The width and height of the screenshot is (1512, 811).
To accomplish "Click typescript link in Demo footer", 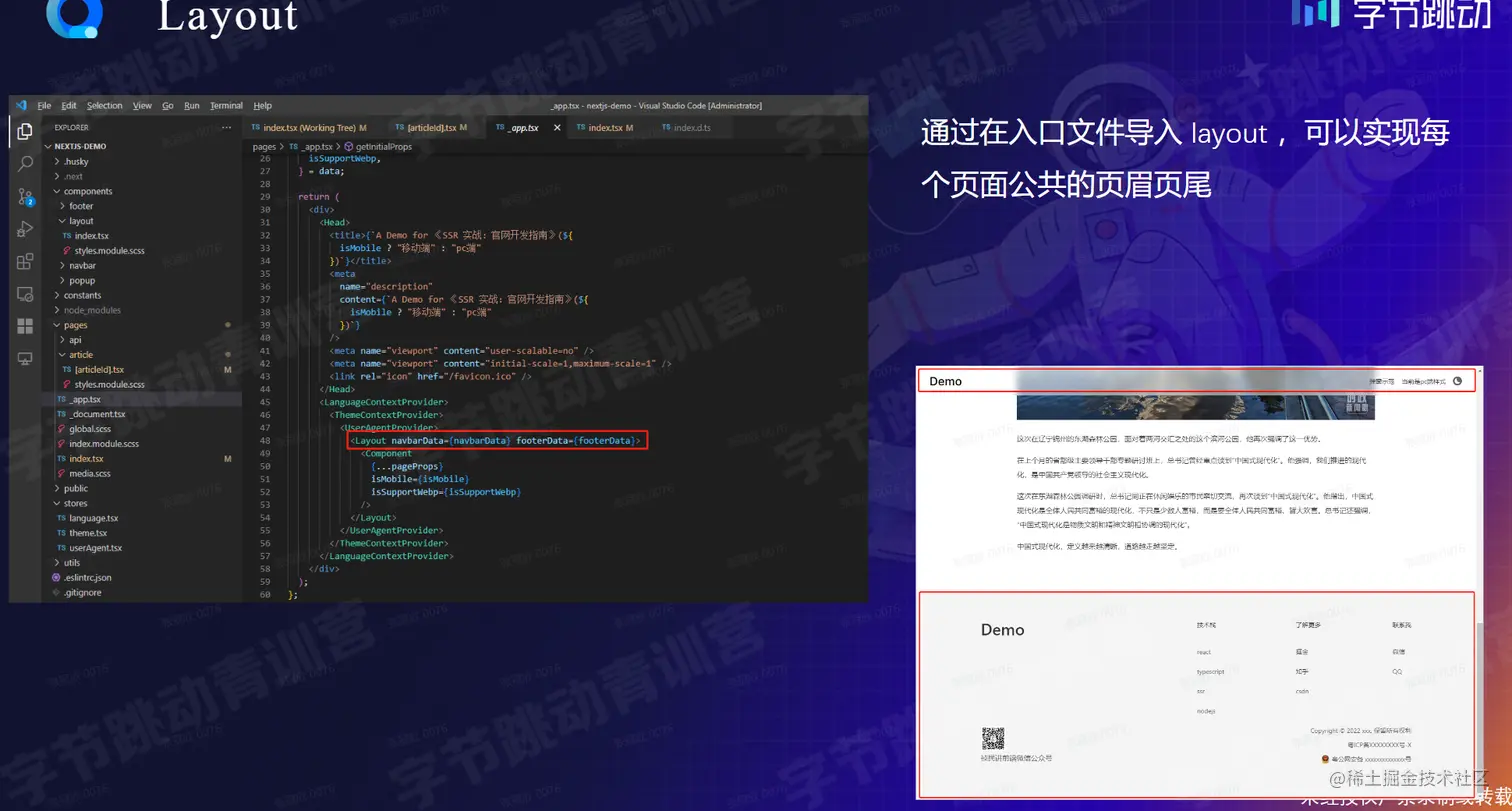I will (1210, 672).
